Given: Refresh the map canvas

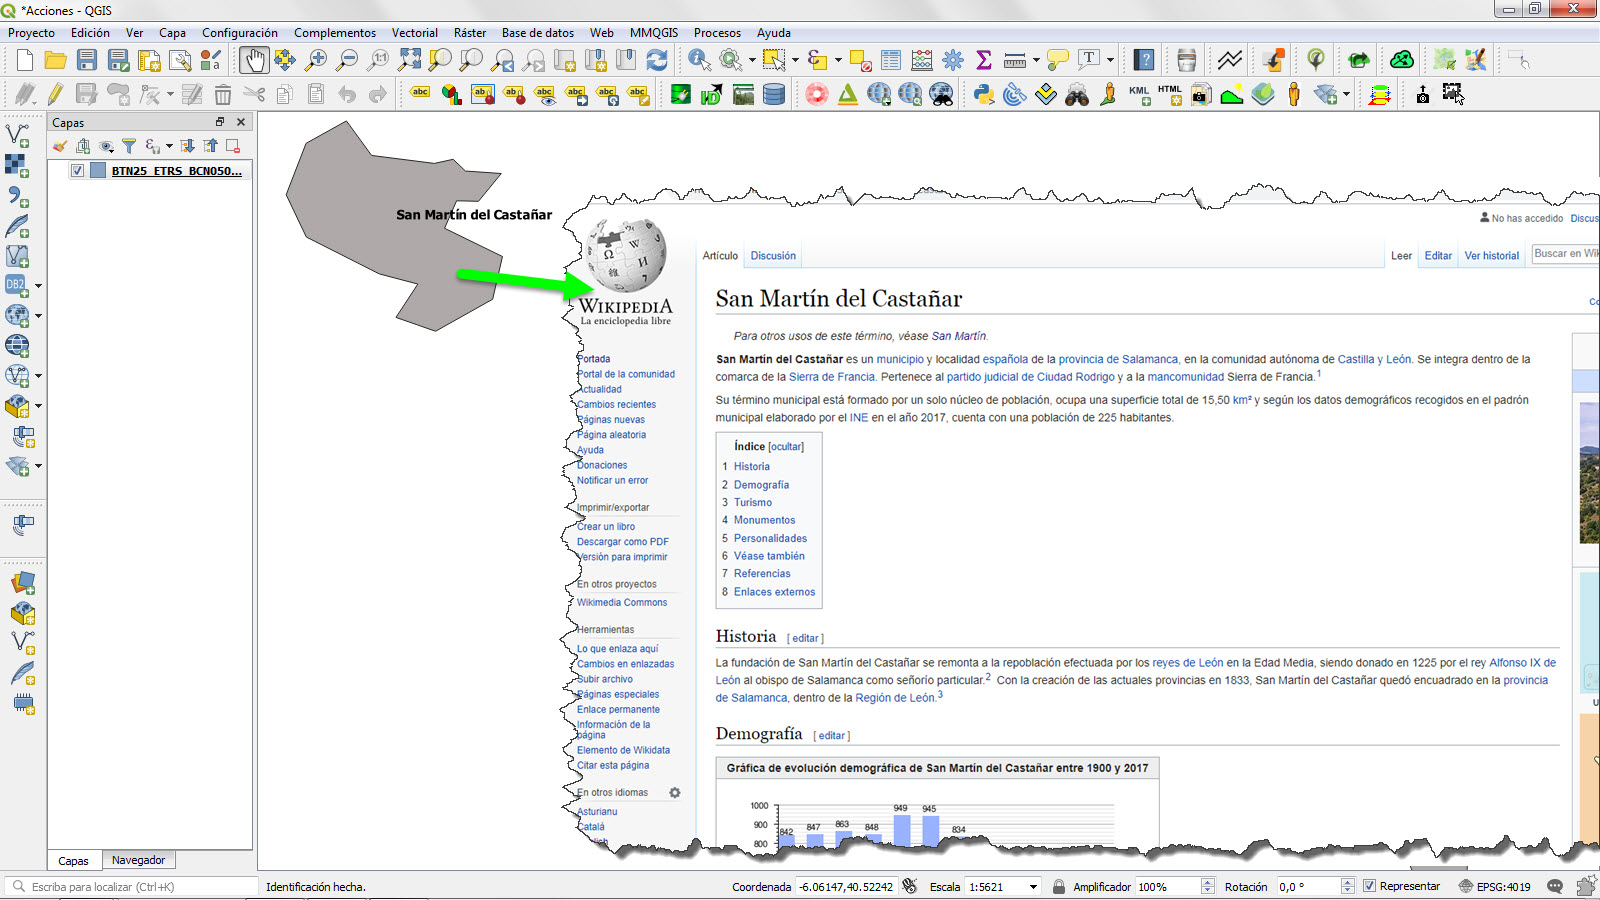Looking at the screenshot, I should [657, 60].
